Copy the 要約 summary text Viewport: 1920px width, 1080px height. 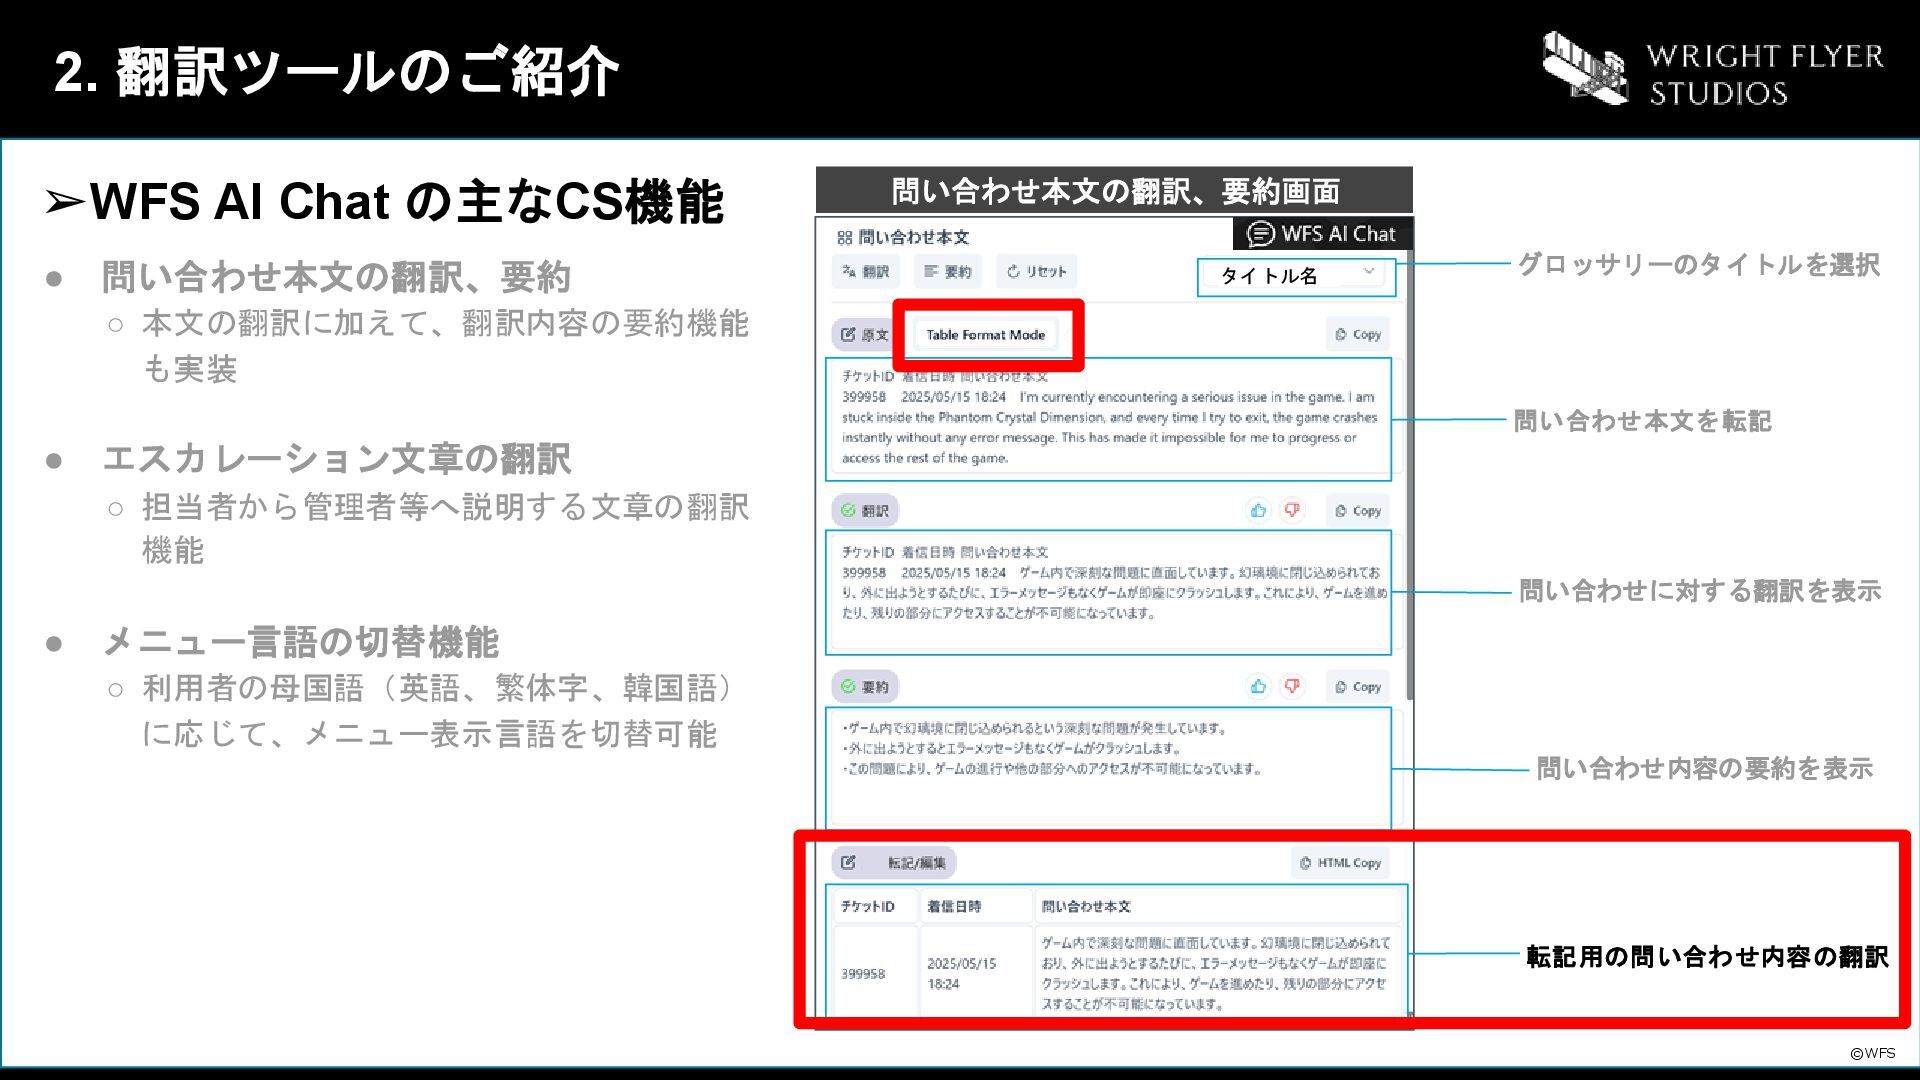click(x=1358, y=687)
